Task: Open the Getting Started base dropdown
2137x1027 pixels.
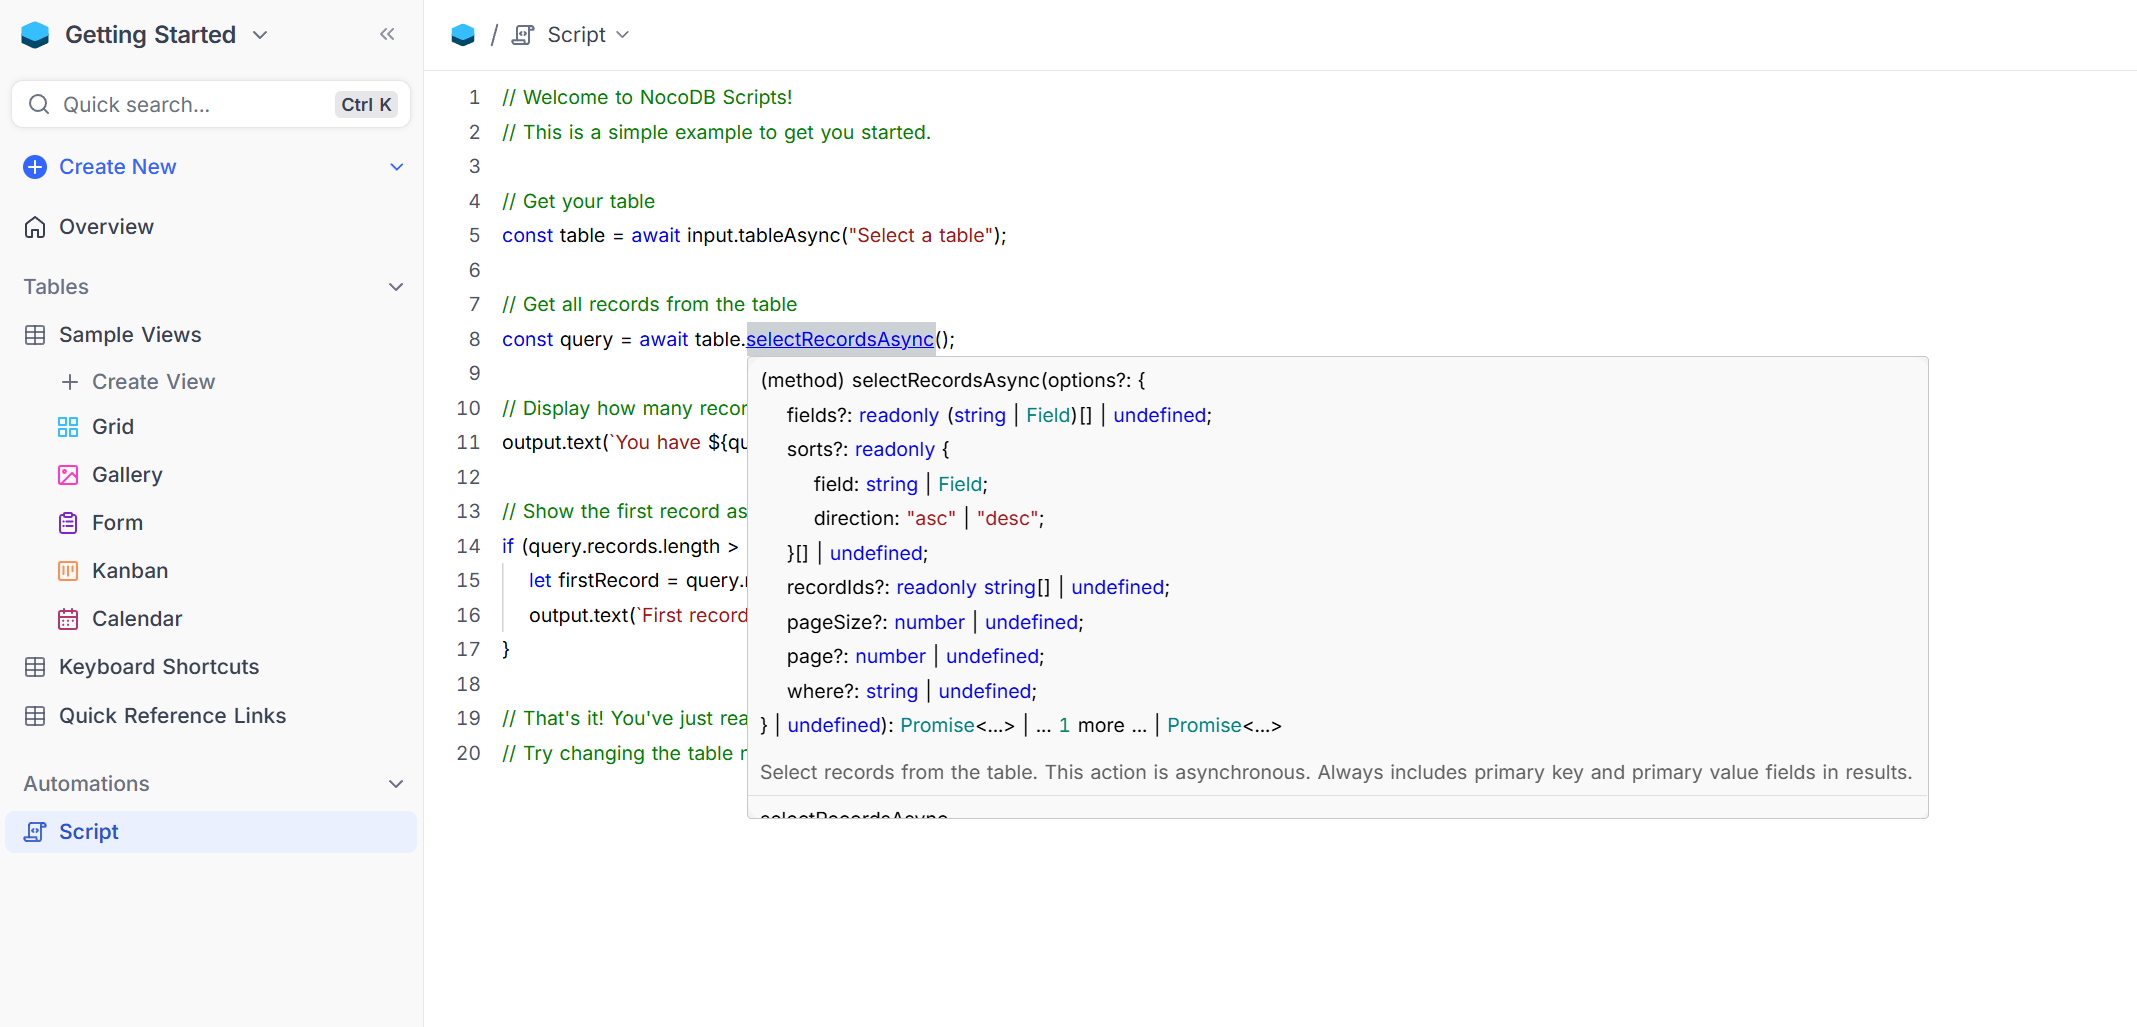Action: pos(260,35)
